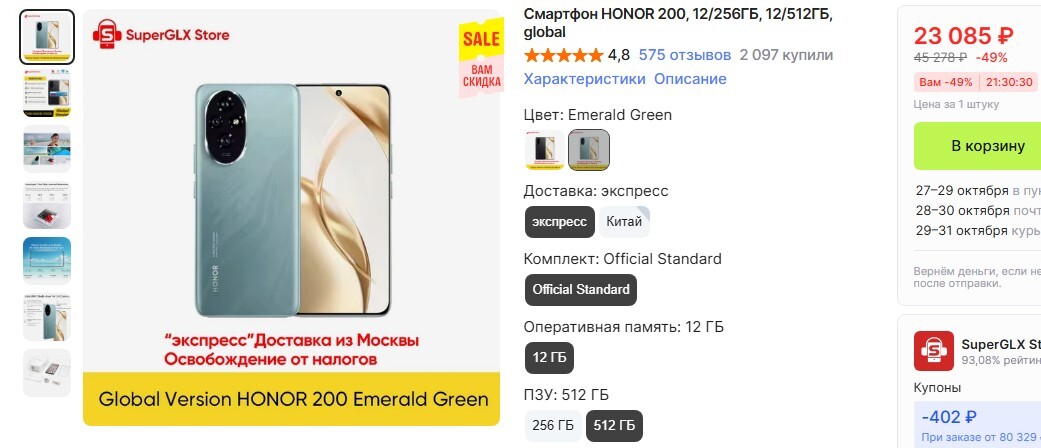View the third thumbnail with beach photo
Image resolution: width=1041 pixels, height=448 pixels.
click(x=47, y=149)
